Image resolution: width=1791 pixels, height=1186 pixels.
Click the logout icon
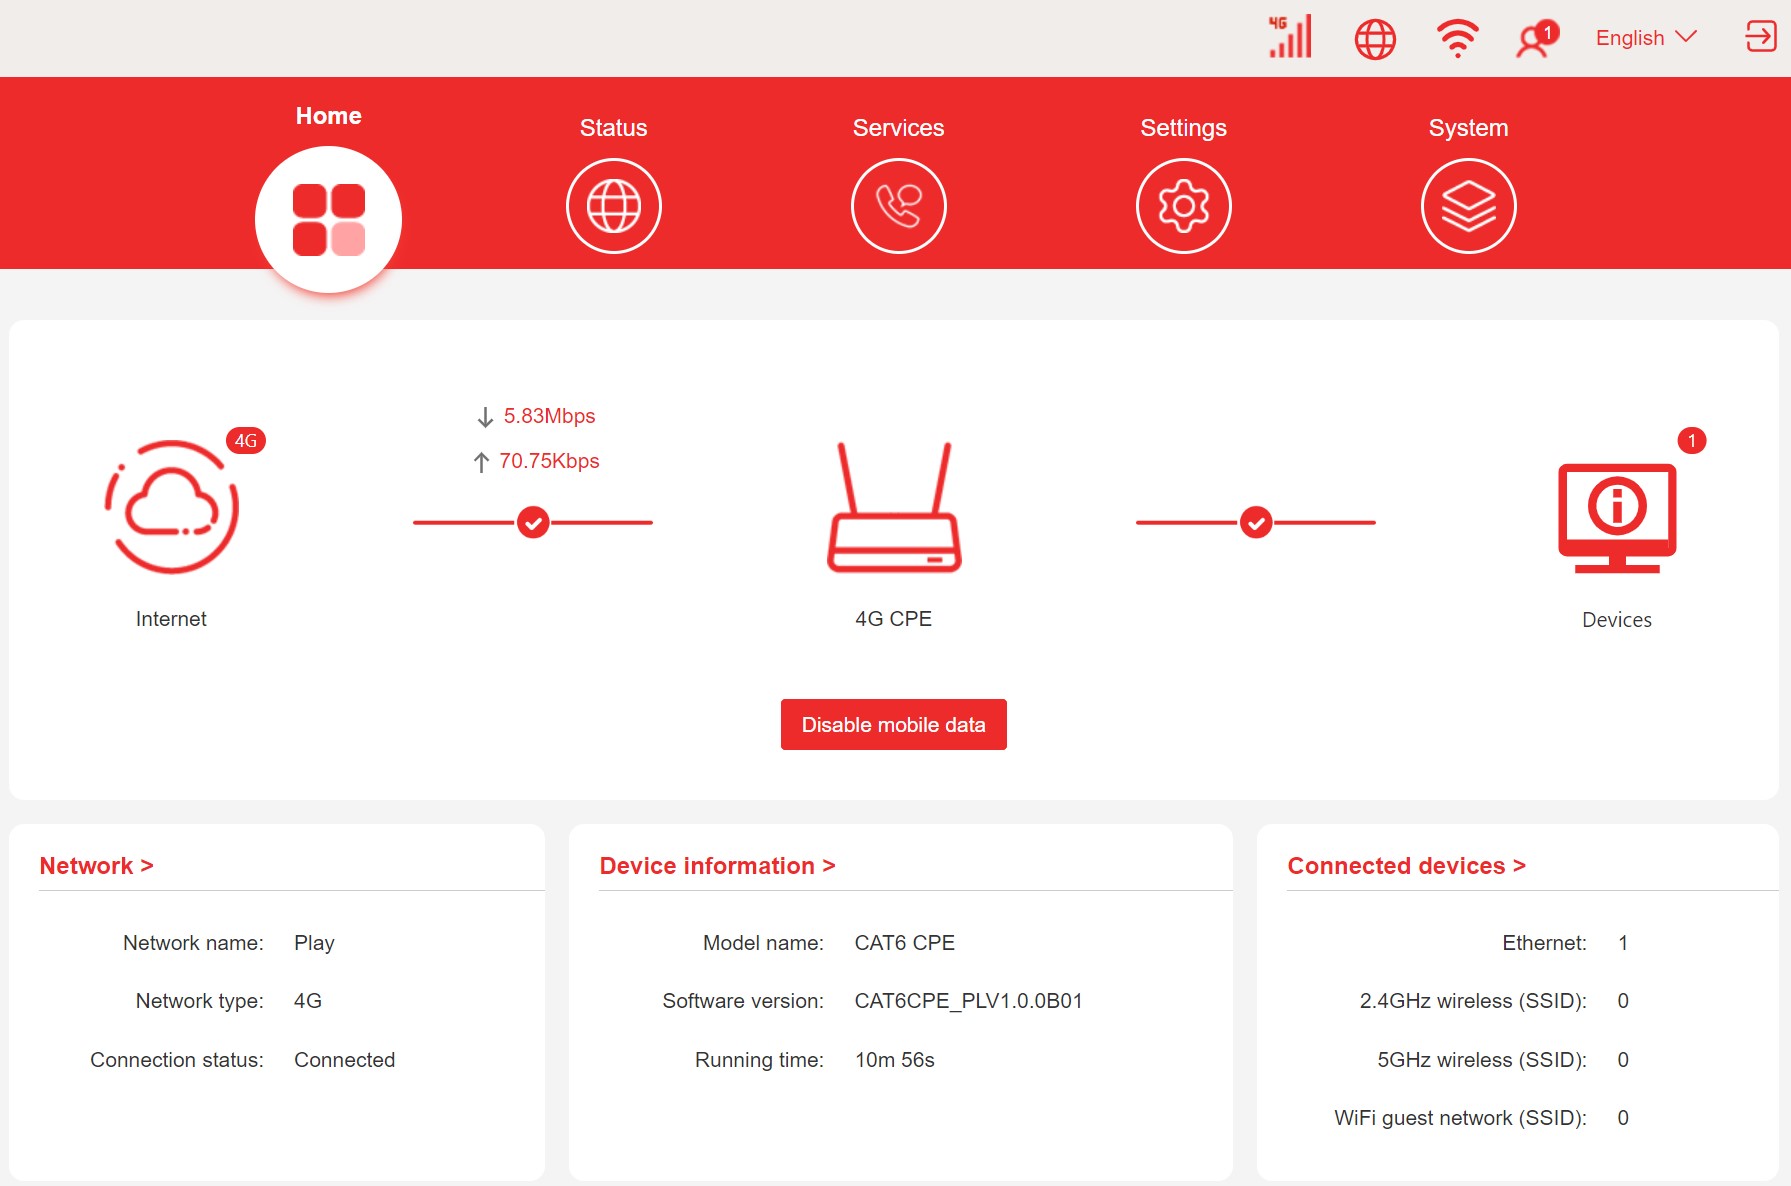[1760, 37]
